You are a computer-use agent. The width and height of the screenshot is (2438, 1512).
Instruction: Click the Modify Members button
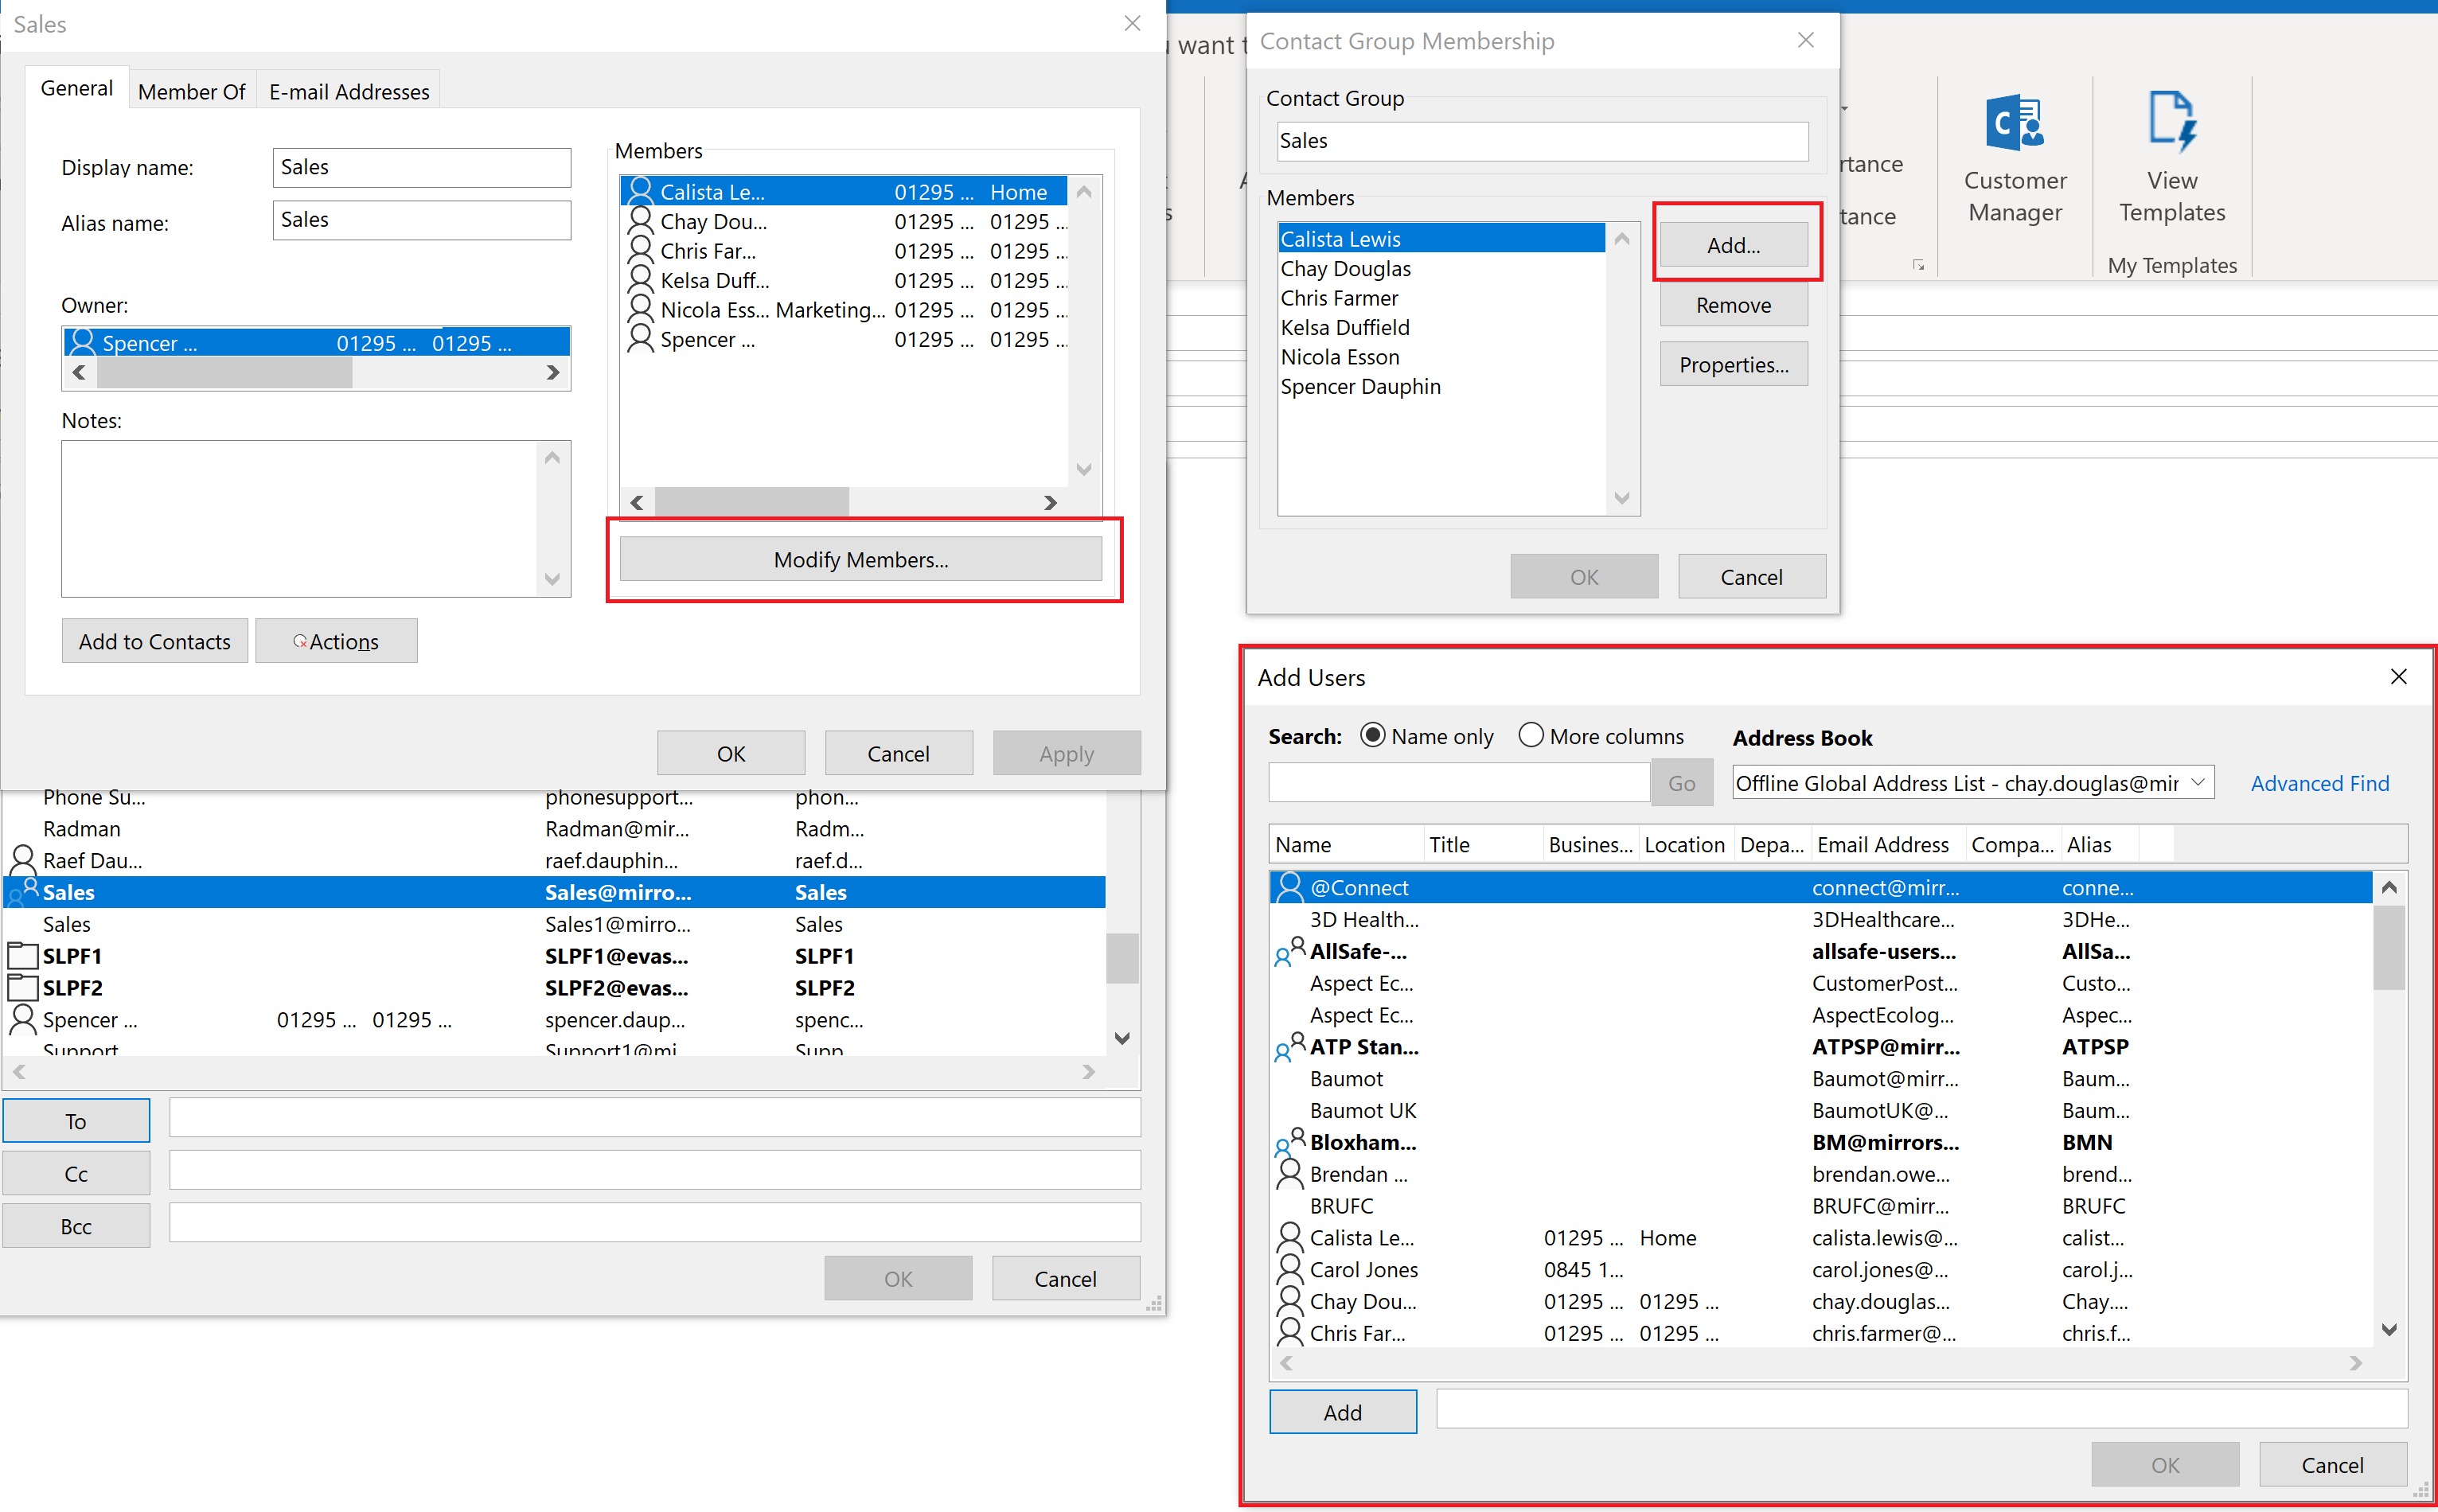coord(860,560)
